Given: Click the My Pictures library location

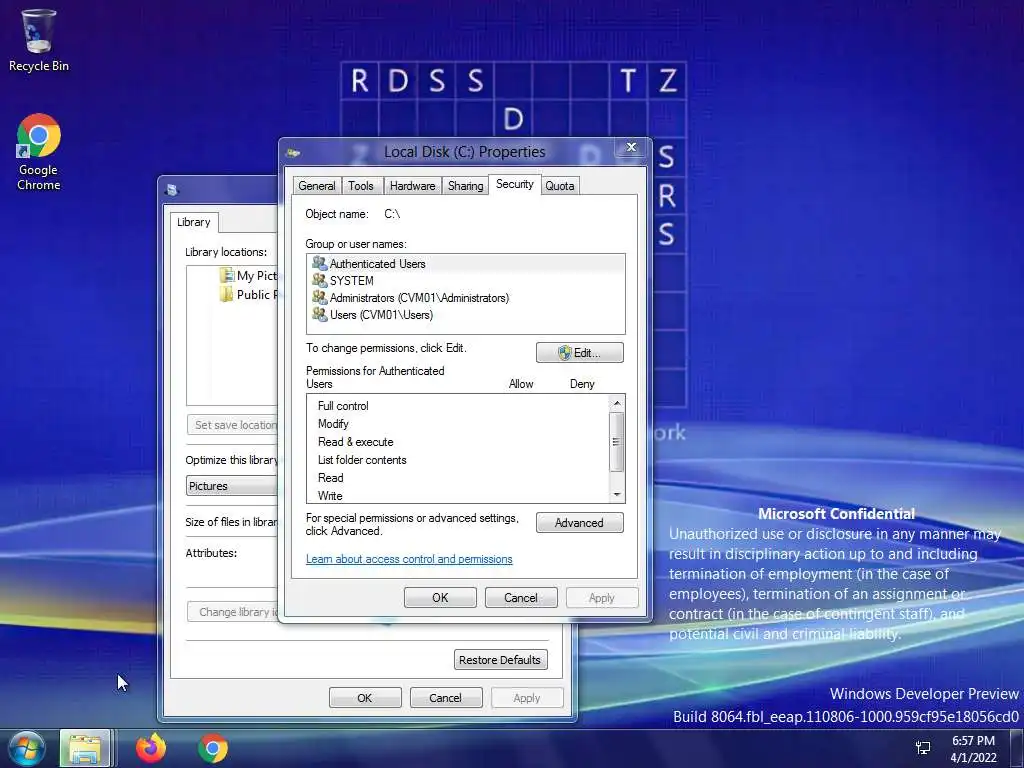Looking at the screenshot, I should [x=248, y=276].
